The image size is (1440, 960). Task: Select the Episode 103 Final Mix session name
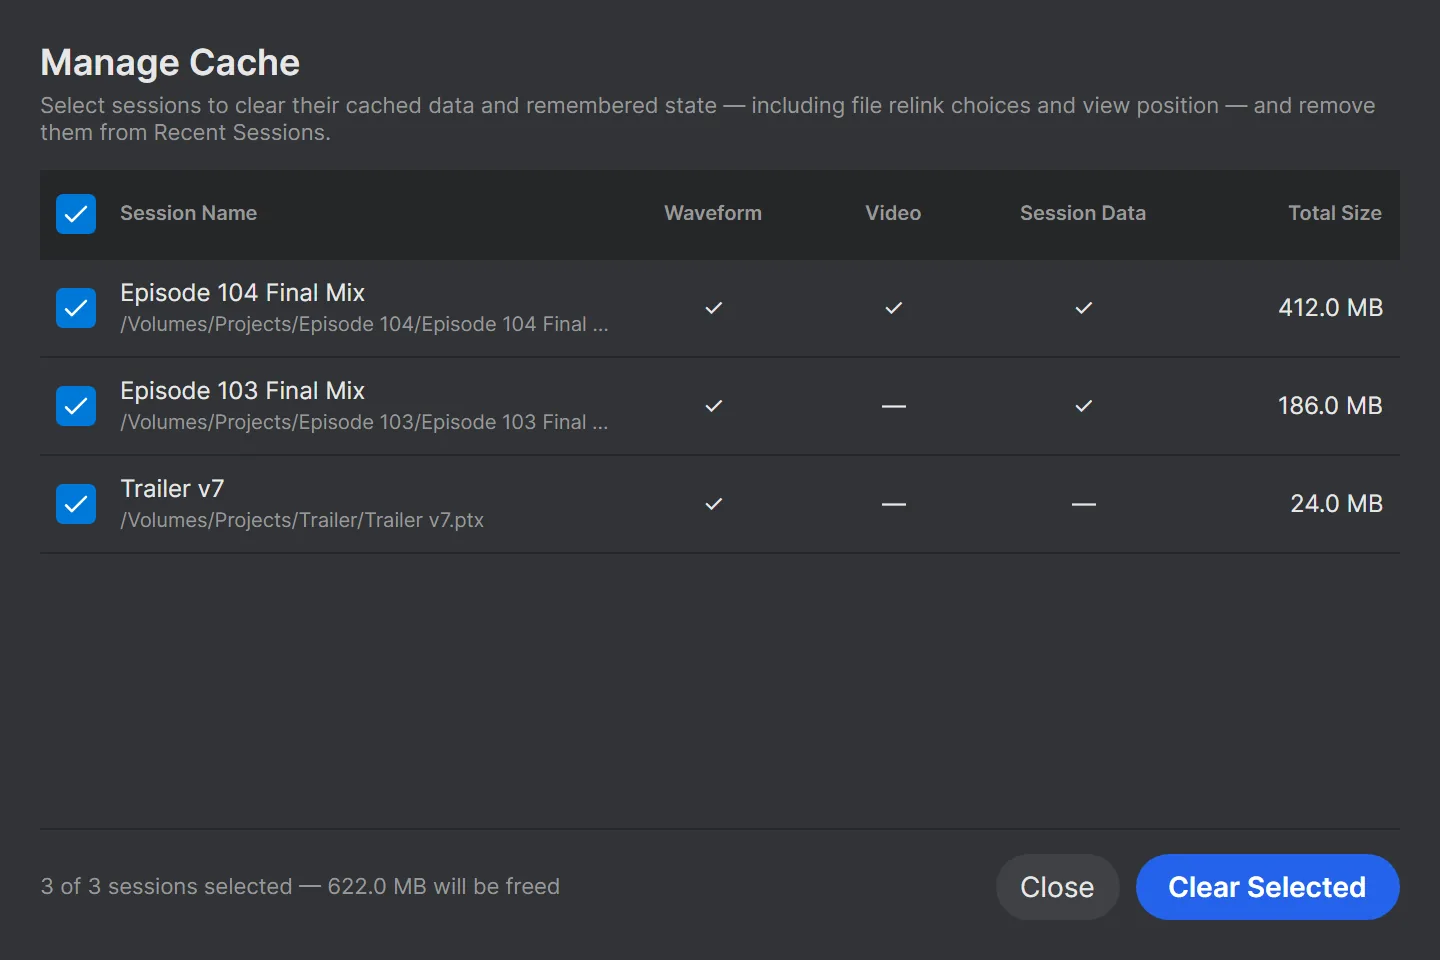[243, 390]
